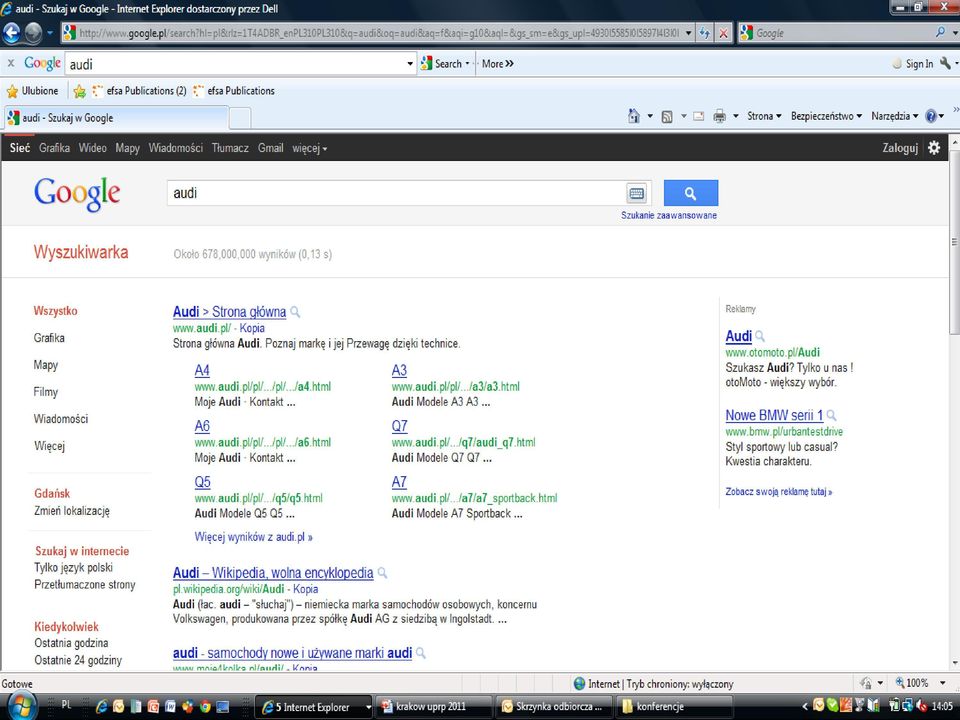Open the Q7 sitelink
The width and height of the screenshot is (960, 720).
(x=399, y=426)
